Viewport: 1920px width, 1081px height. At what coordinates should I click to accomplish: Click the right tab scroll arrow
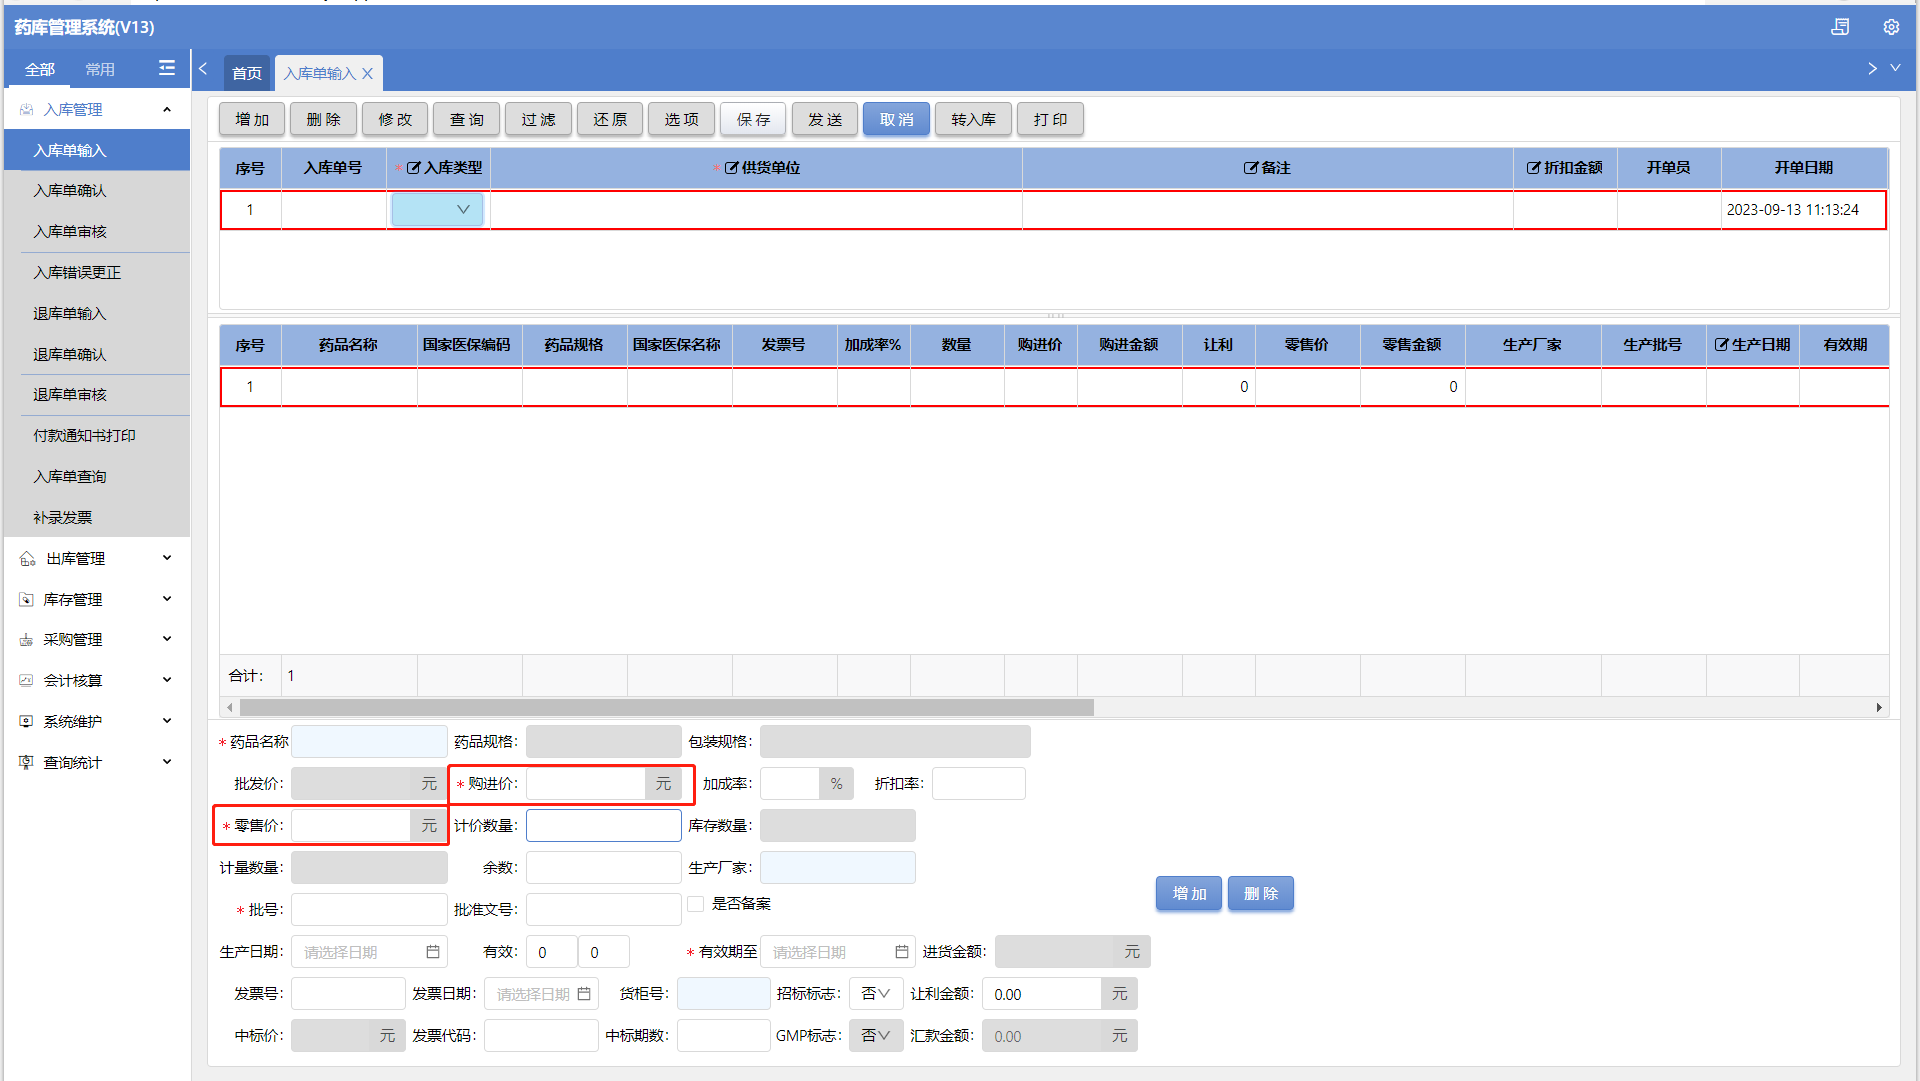coord(1872,69)
